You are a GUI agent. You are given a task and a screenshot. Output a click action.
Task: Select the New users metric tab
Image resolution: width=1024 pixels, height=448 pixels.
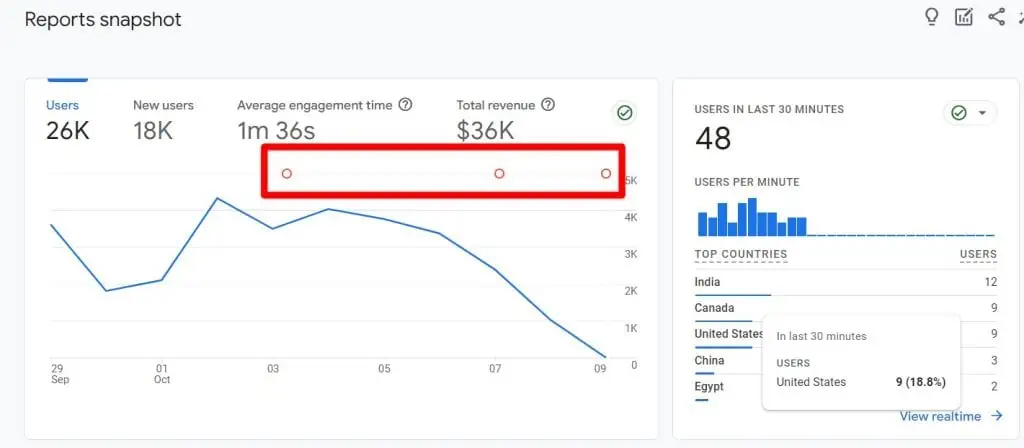[163, 118]
